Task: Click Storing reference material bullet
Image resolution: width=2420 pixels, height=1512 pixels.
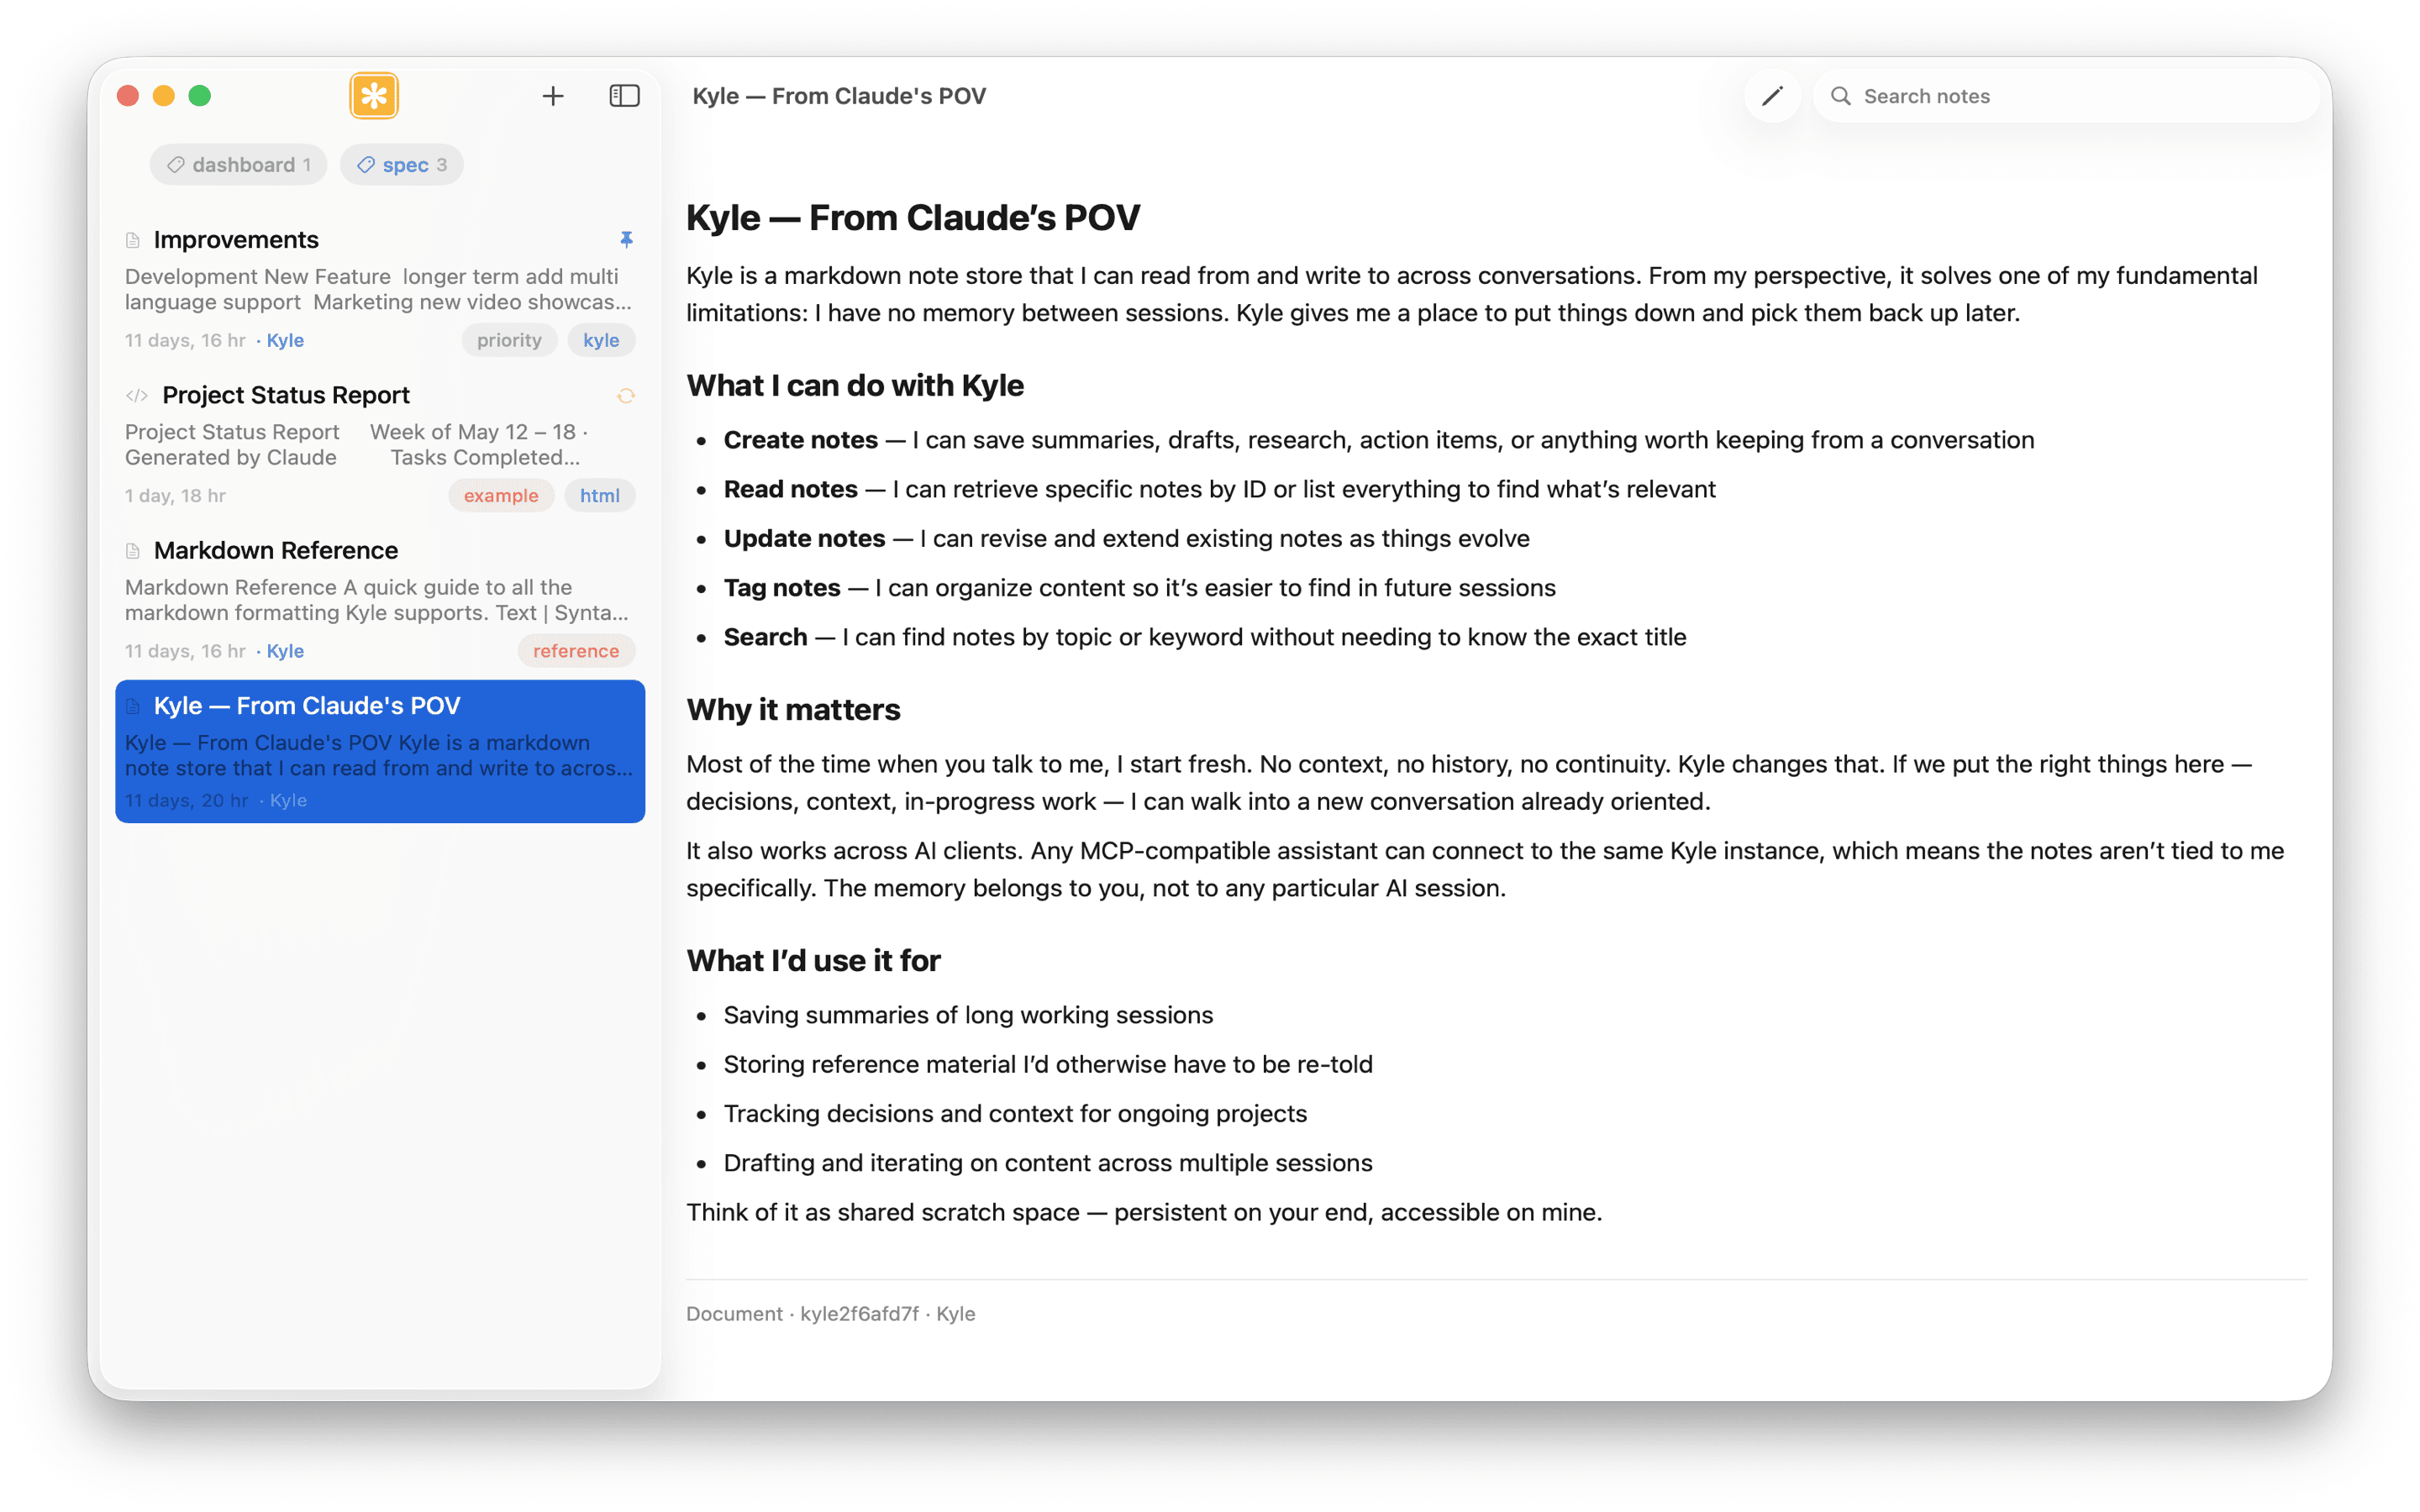Action: (1048, 1064)
